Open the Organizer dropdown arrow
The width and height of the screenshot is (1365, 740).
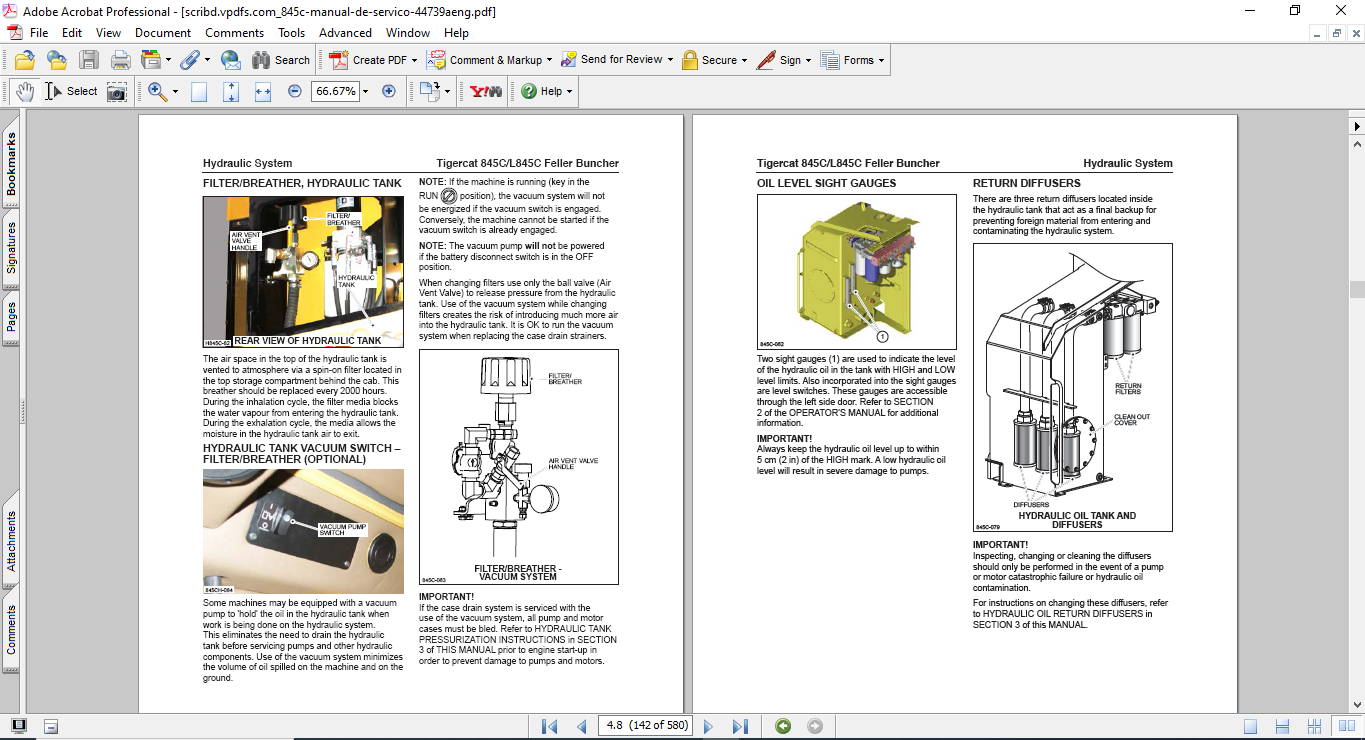(x=168, y=60)
